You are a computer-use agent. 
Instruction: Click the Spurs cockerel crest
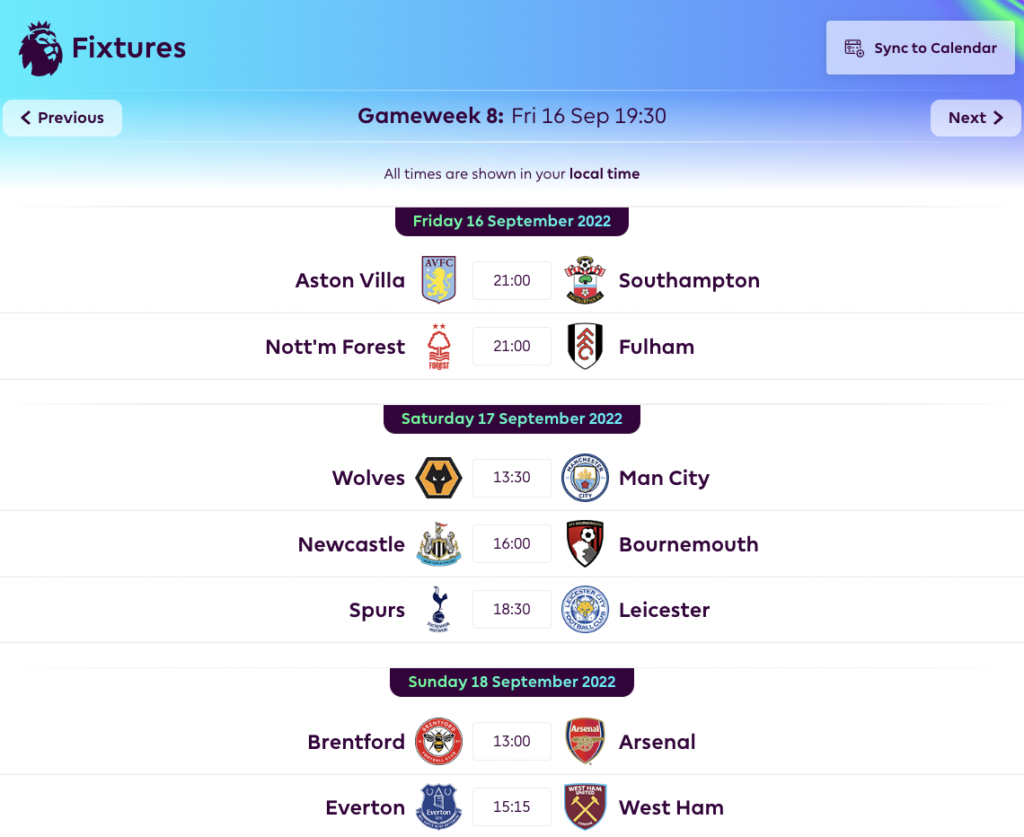coord(437,609)
